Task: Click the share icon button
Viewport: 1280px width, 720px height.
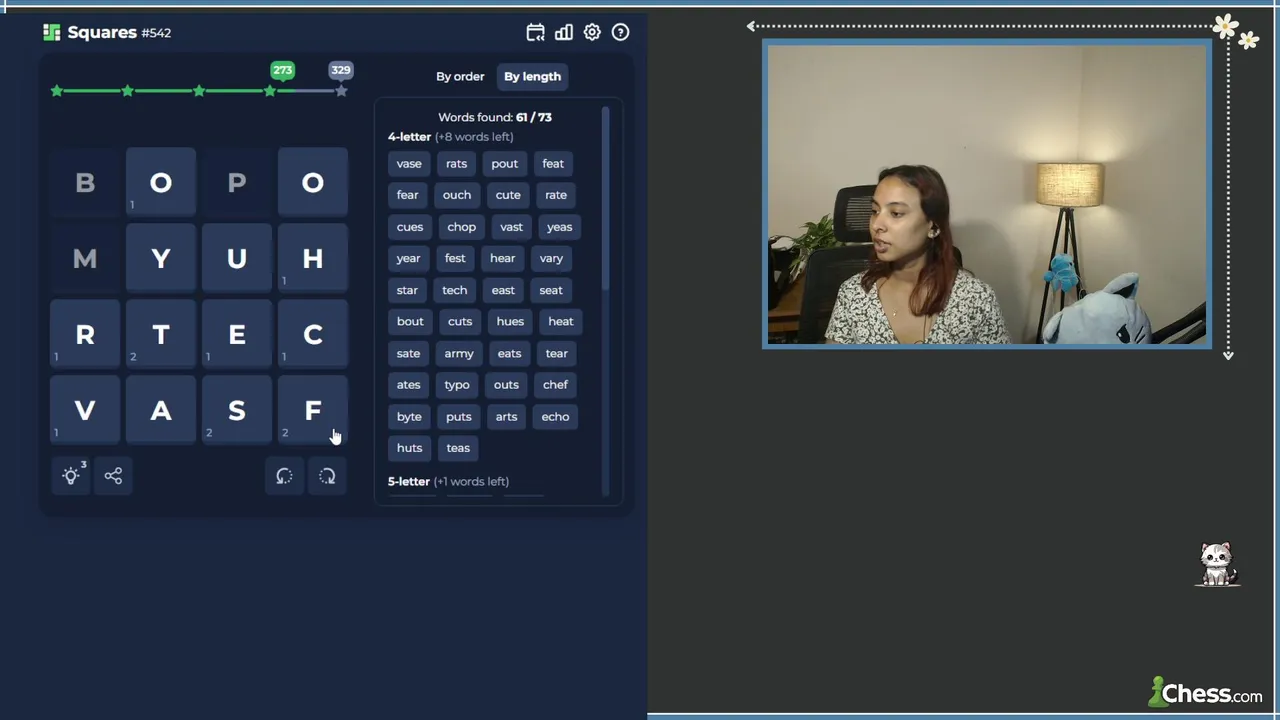Action: point(113,476)
